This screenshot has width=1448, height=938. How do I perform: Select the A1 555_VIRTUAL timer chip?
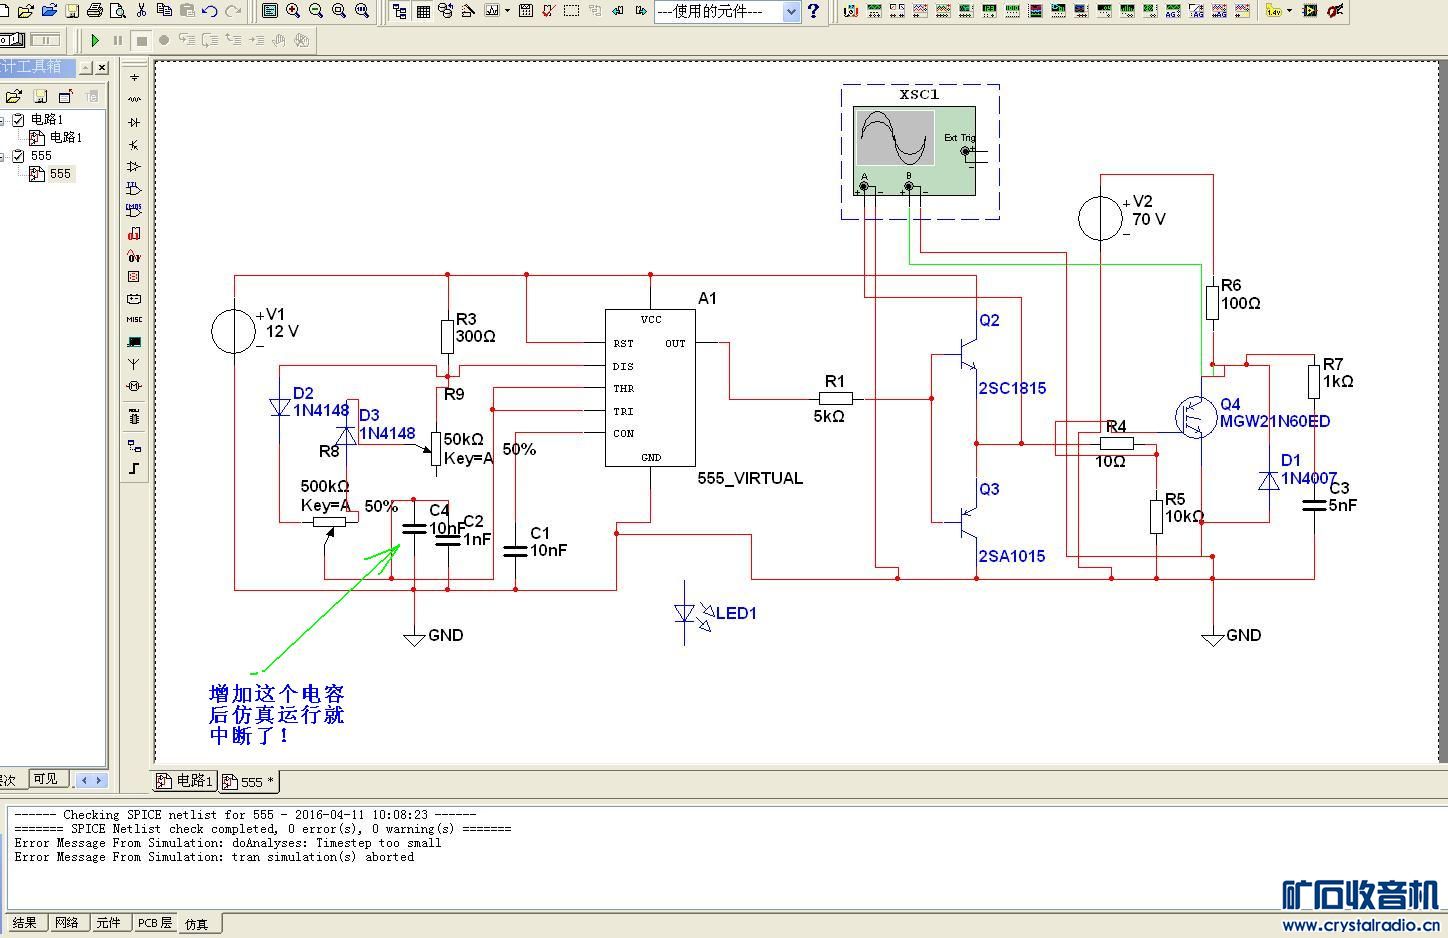[x=650, y=387]
